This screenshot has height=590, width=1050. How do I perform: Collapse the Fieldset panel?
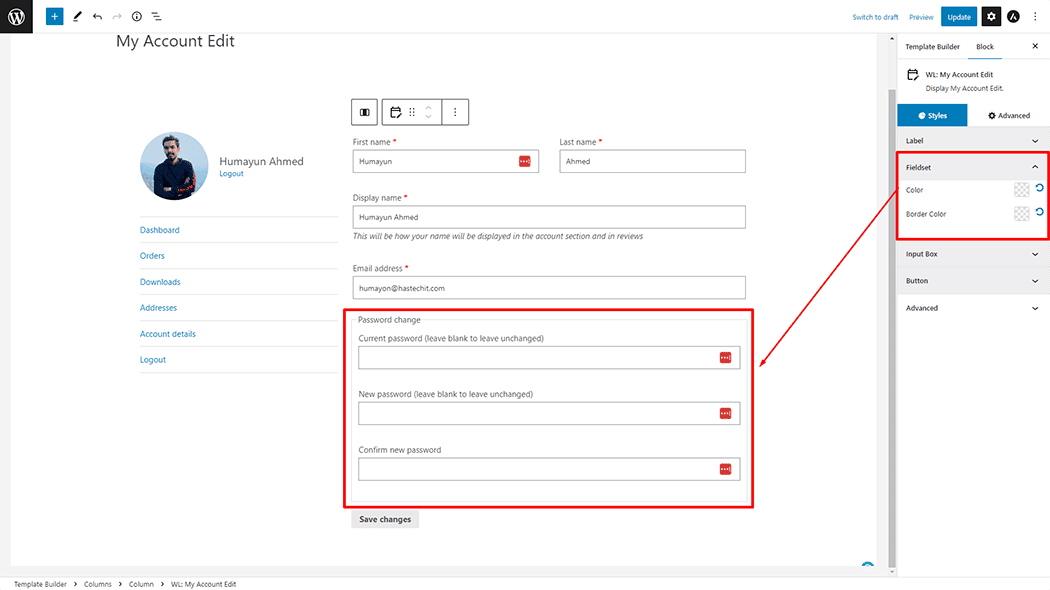point(1034,168)
